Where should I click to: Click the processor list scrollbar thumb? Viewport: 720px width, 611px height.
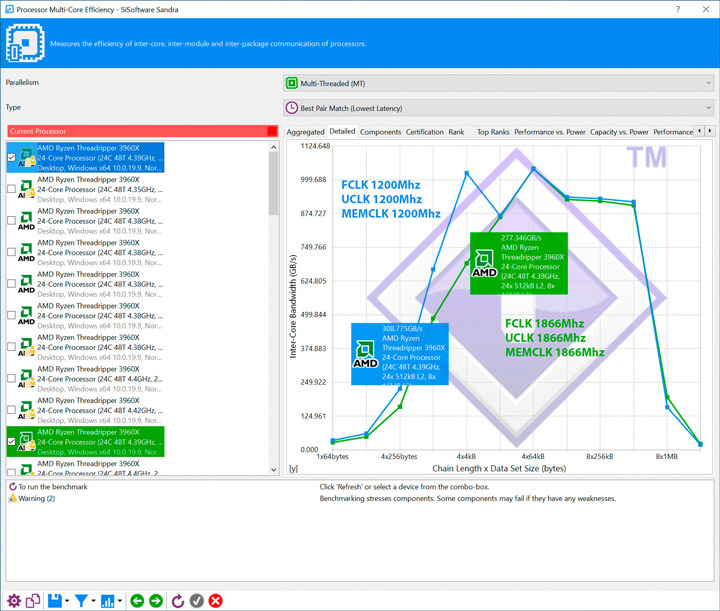[274, 183]
